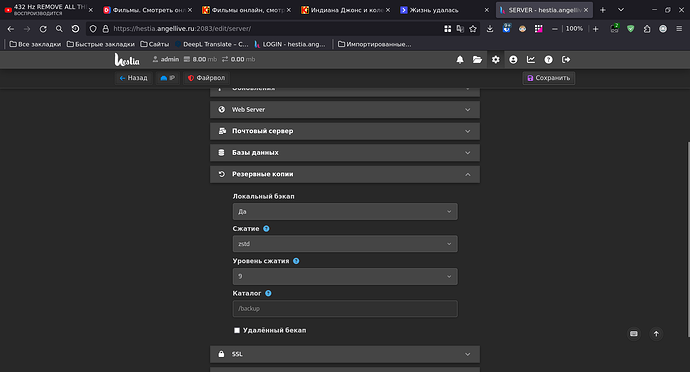This screenshot has width=690, height=372.
Task: Click the Сохранить button
Action: point(548,78)
